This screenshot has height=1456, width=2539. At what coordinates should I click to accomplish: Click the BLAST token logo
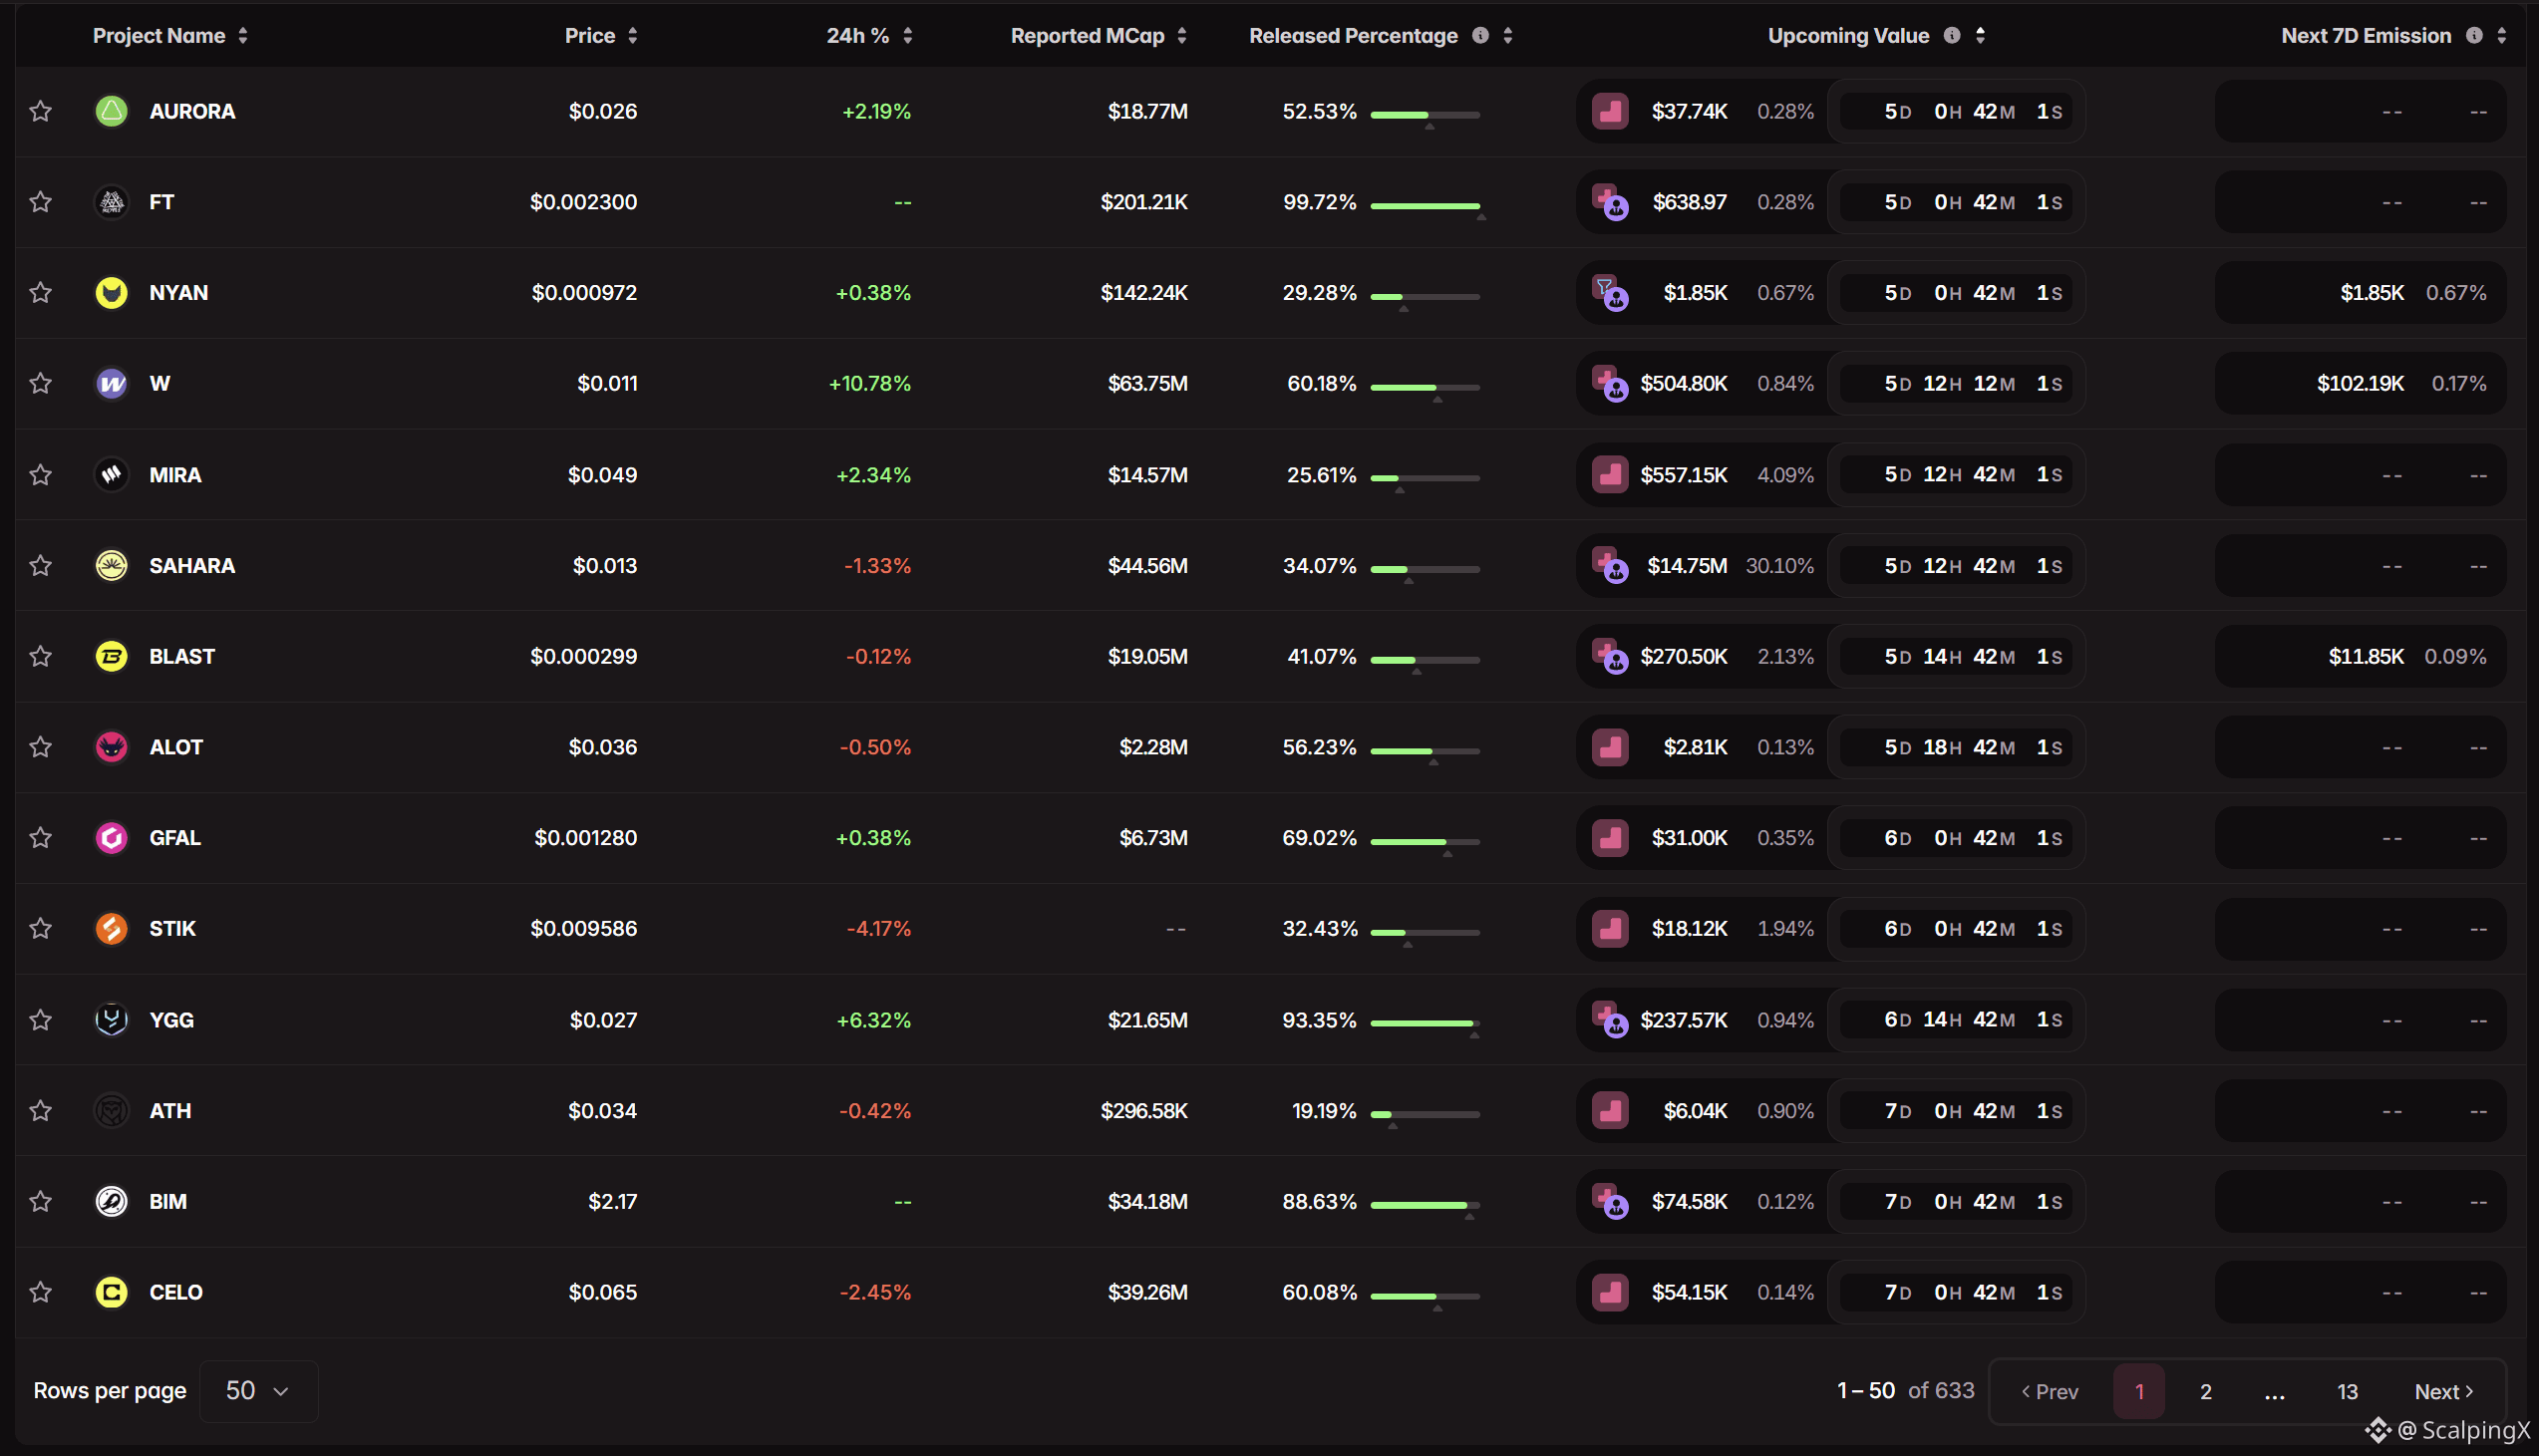pyautogui.click(x=111, y=656)
